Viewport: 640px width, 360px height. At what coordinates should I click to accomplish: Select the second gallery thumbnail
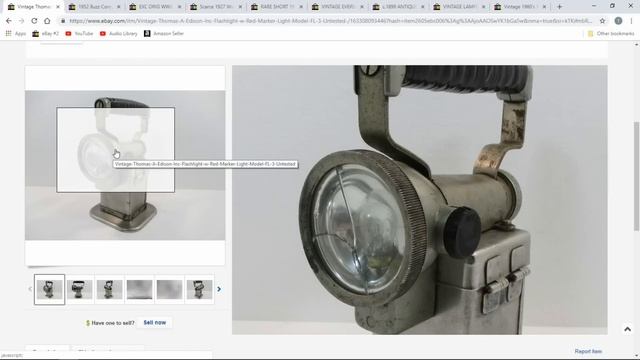tap(80, 289)
